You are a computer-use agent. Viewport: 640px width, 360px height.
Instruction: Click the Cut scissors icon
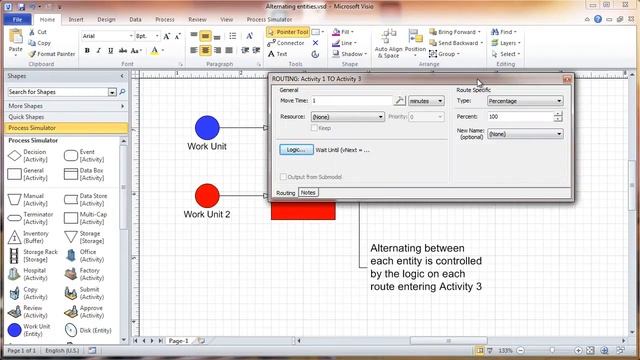(32, 32)
